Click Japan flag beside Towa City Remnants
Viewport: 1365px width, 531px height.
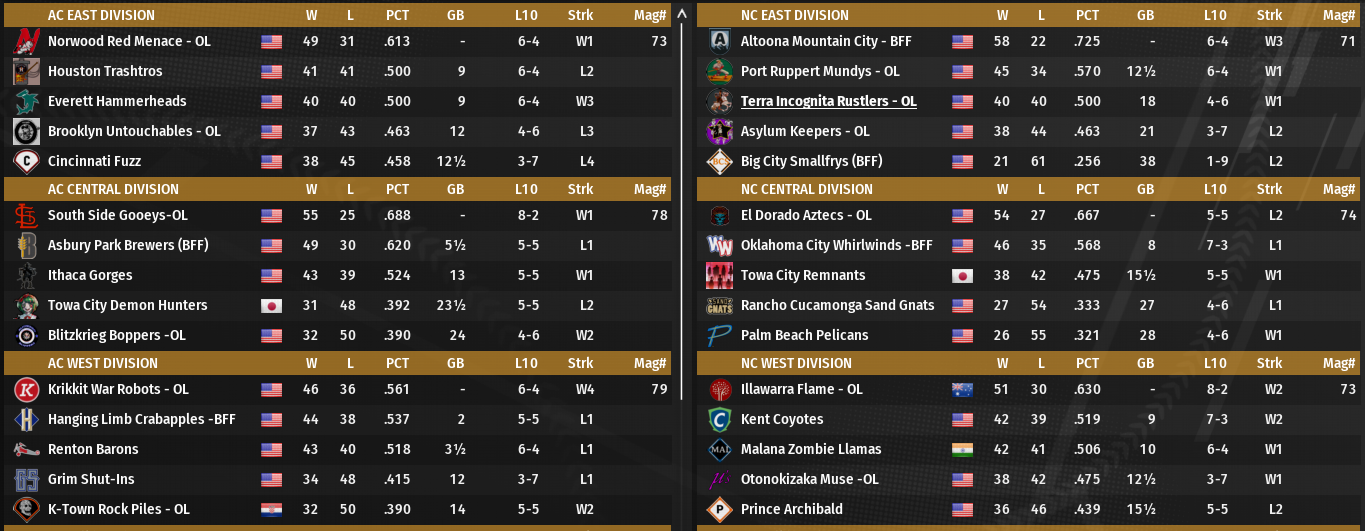click(962, 276)
